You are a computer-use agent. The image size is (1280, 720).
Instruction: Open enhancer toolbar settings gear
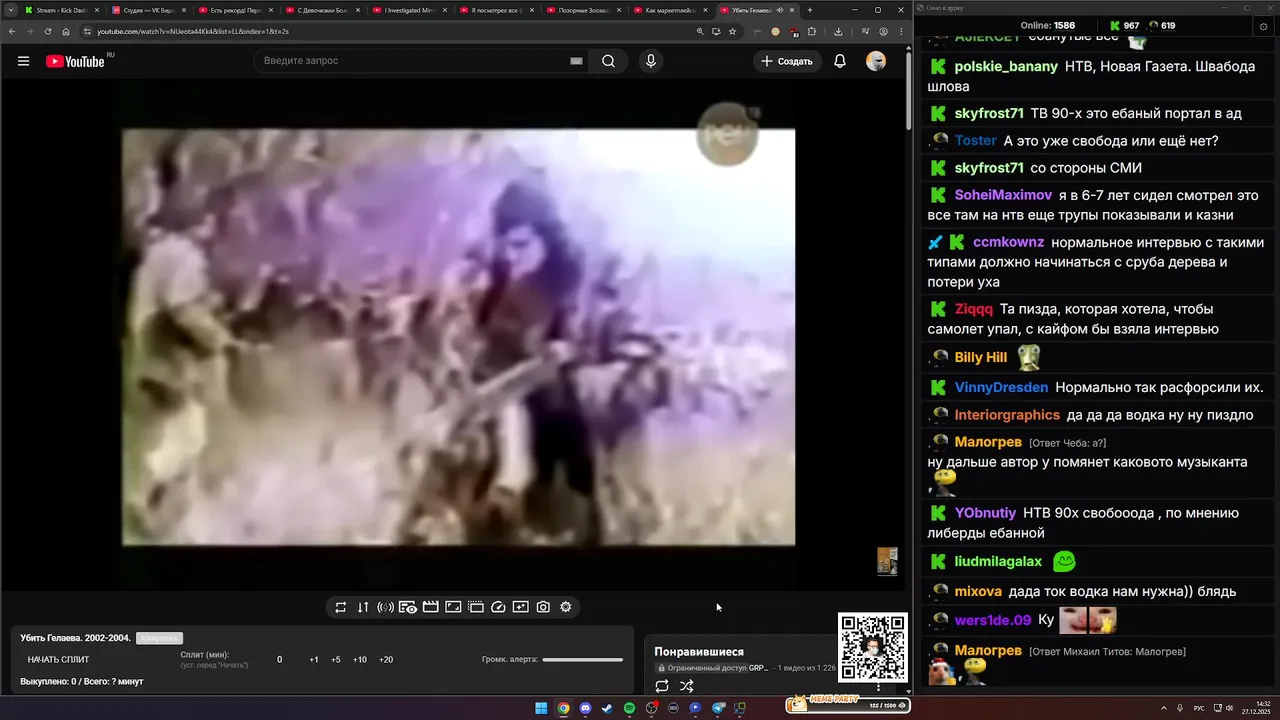click(x=566, y=607)
